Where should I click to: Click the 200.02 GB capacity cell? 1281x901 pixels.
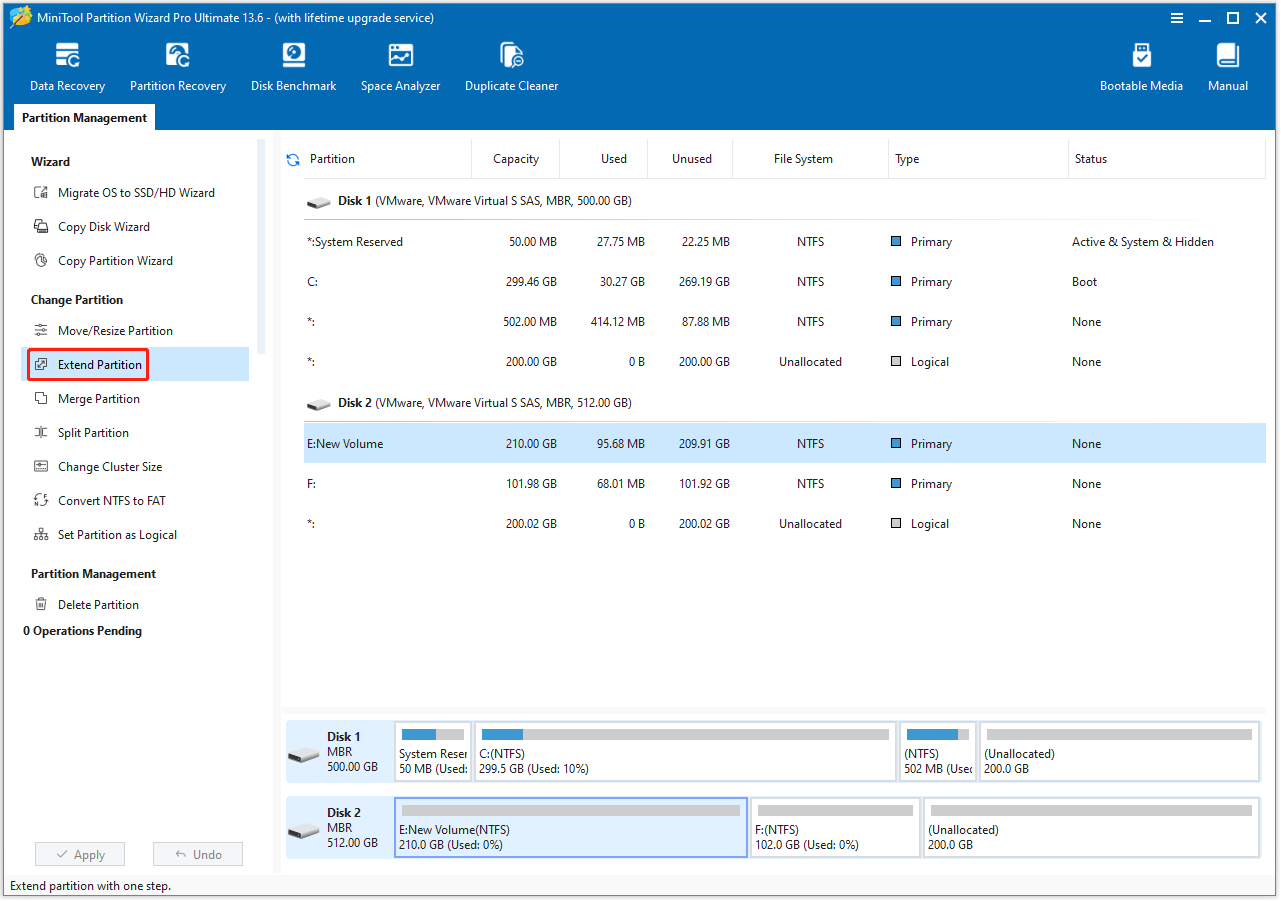(x=531, y=524)
